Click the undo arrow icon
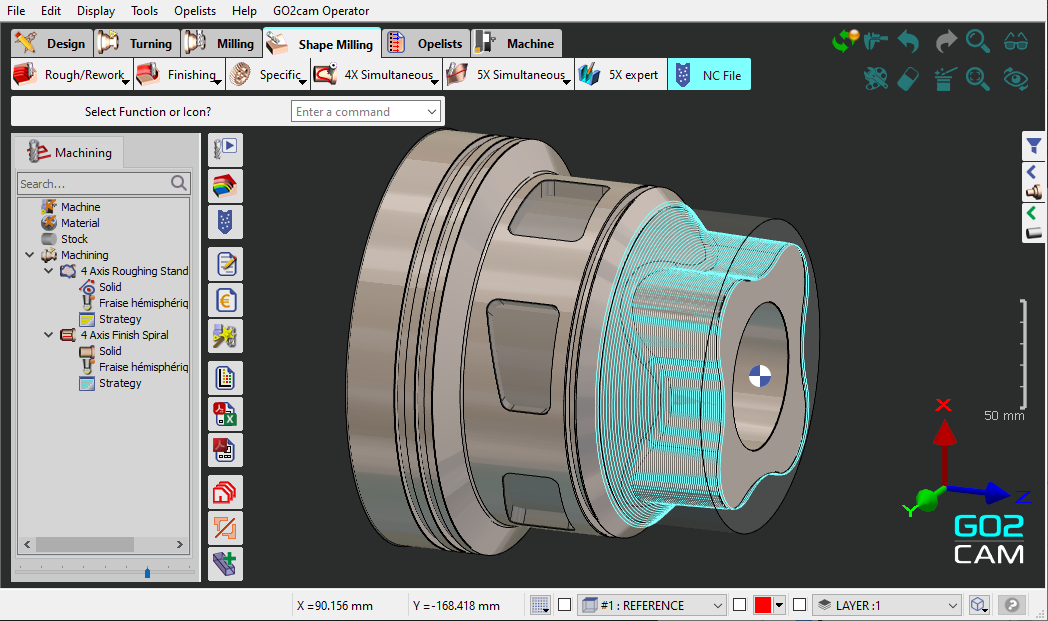1048x621 pixels. click(x=908, y=42)
